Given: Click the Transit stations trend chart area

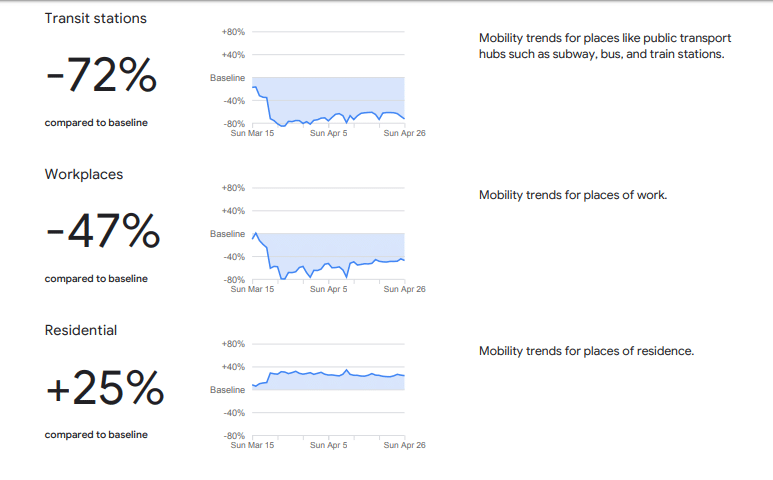Looking at the screenshot, I should [328, 78].
